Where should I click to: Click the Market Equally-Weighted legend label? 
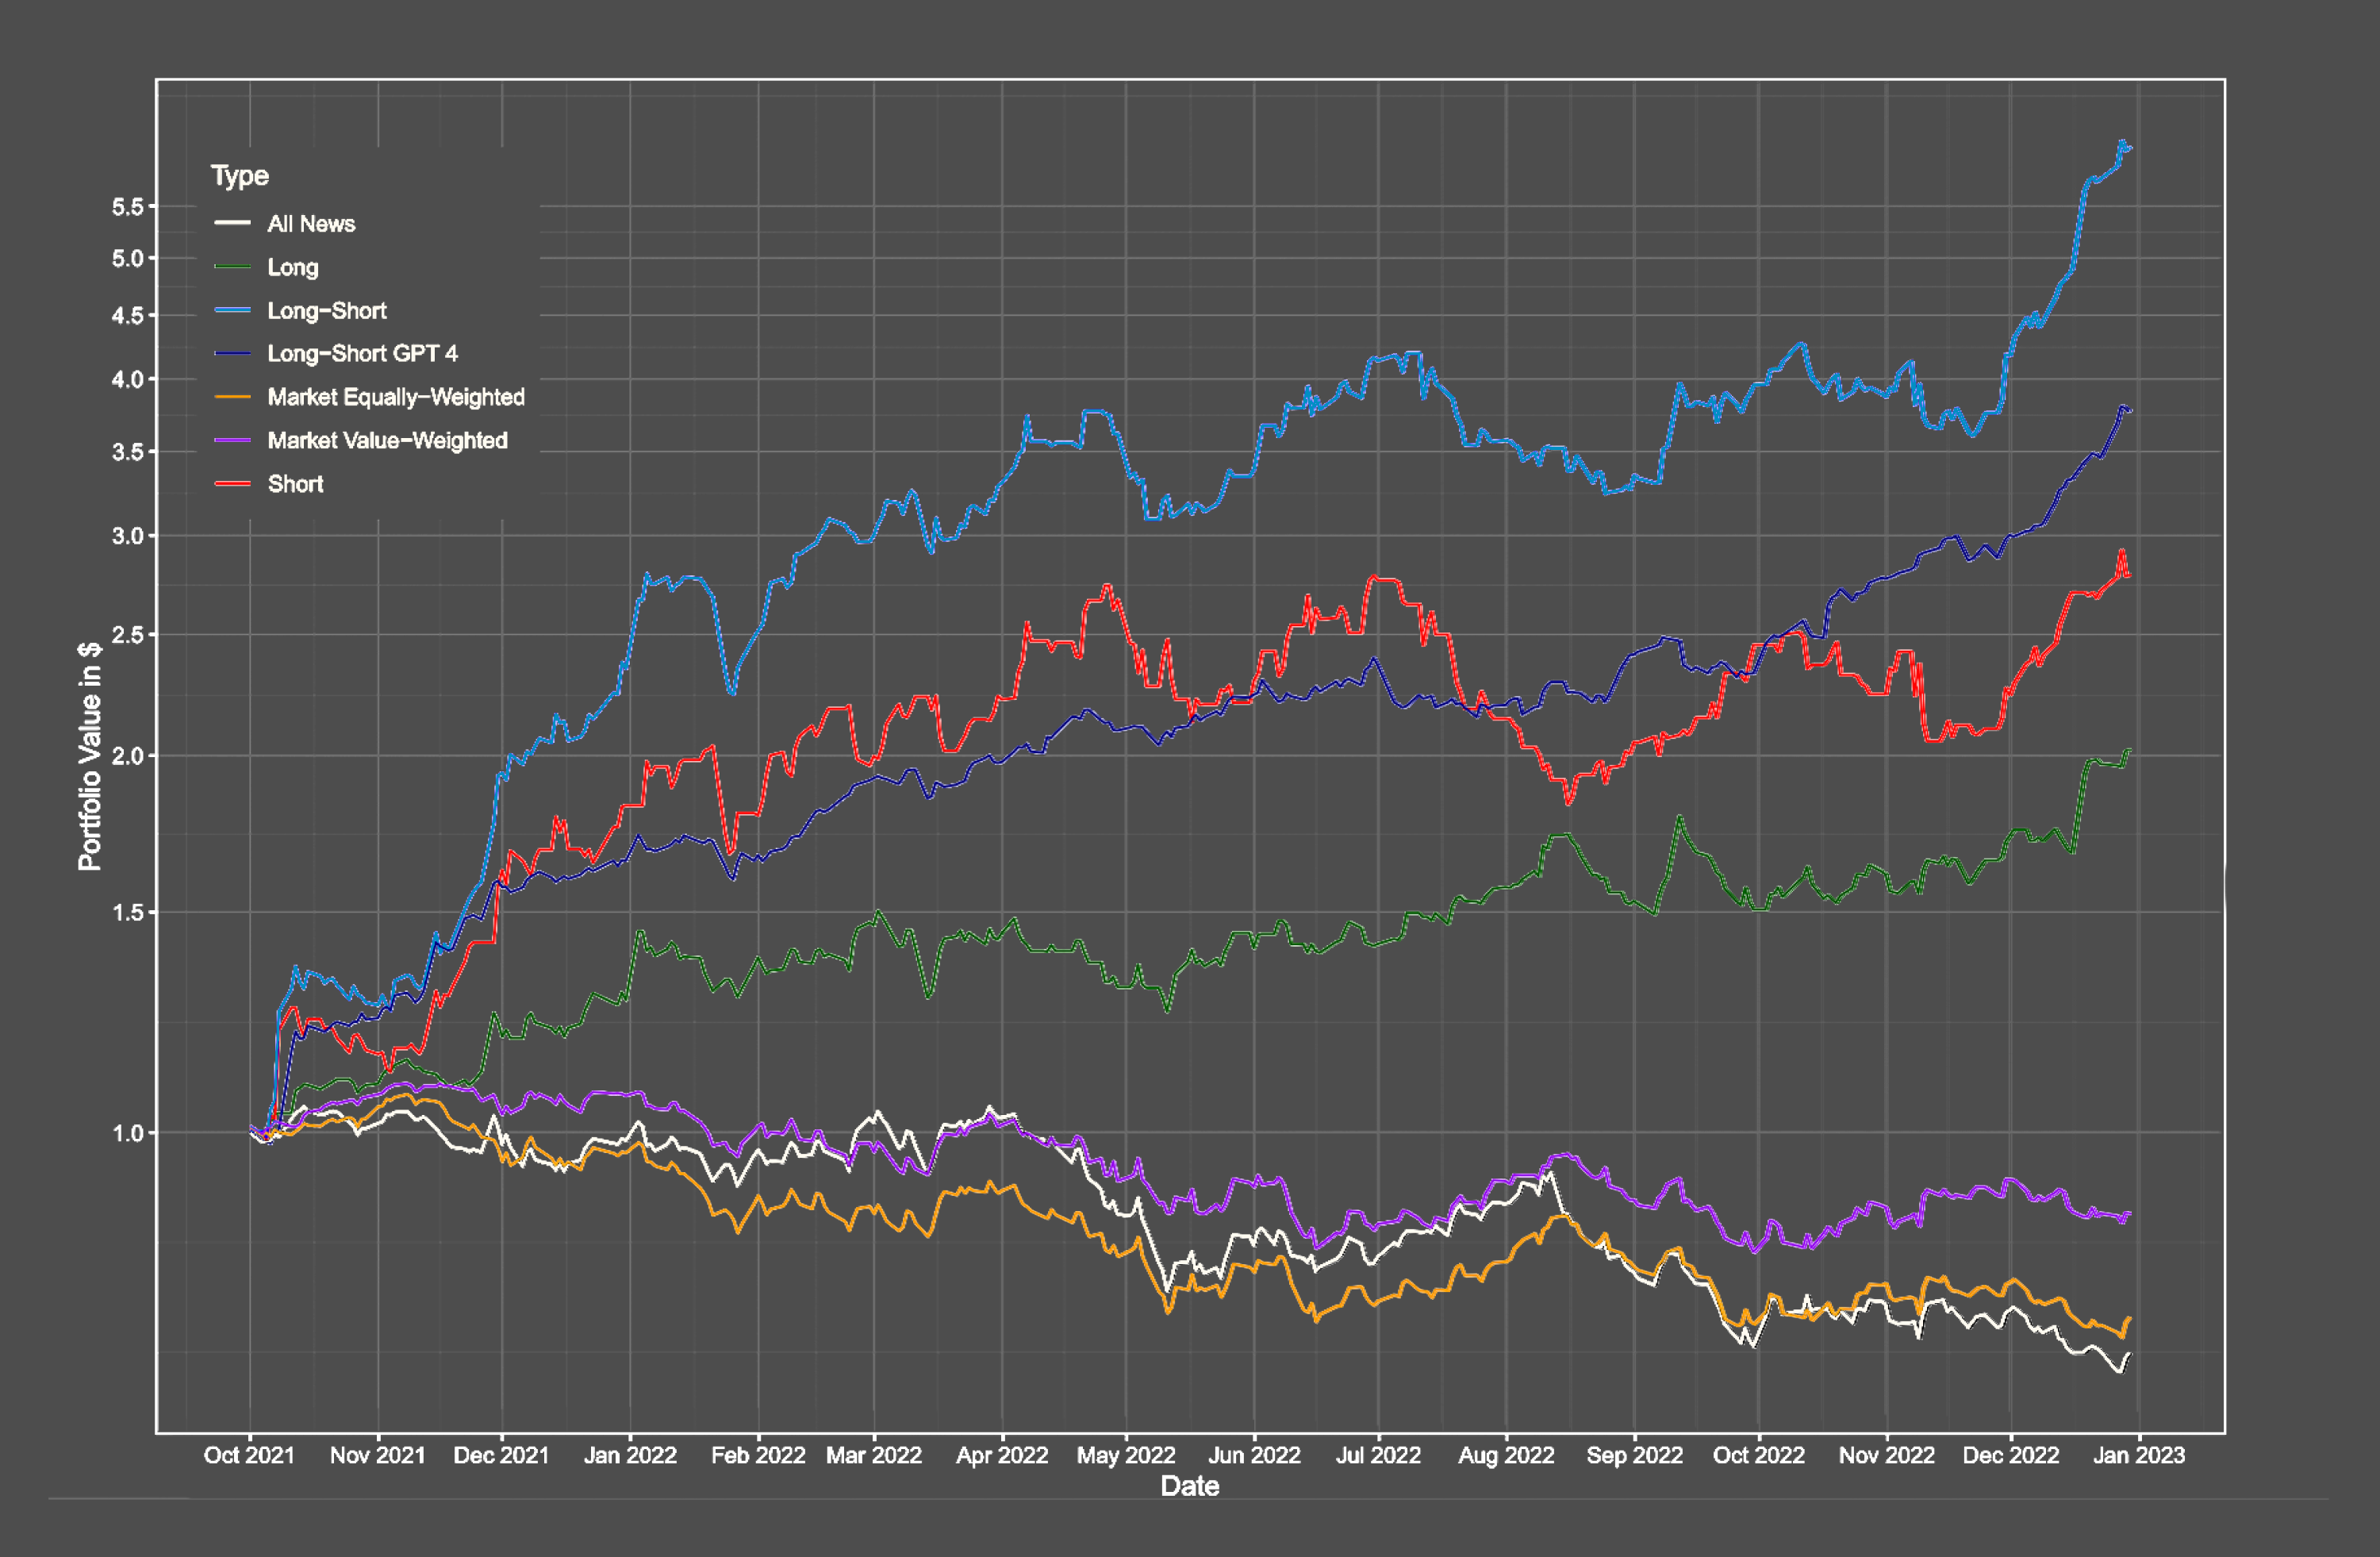coord(395,397)
